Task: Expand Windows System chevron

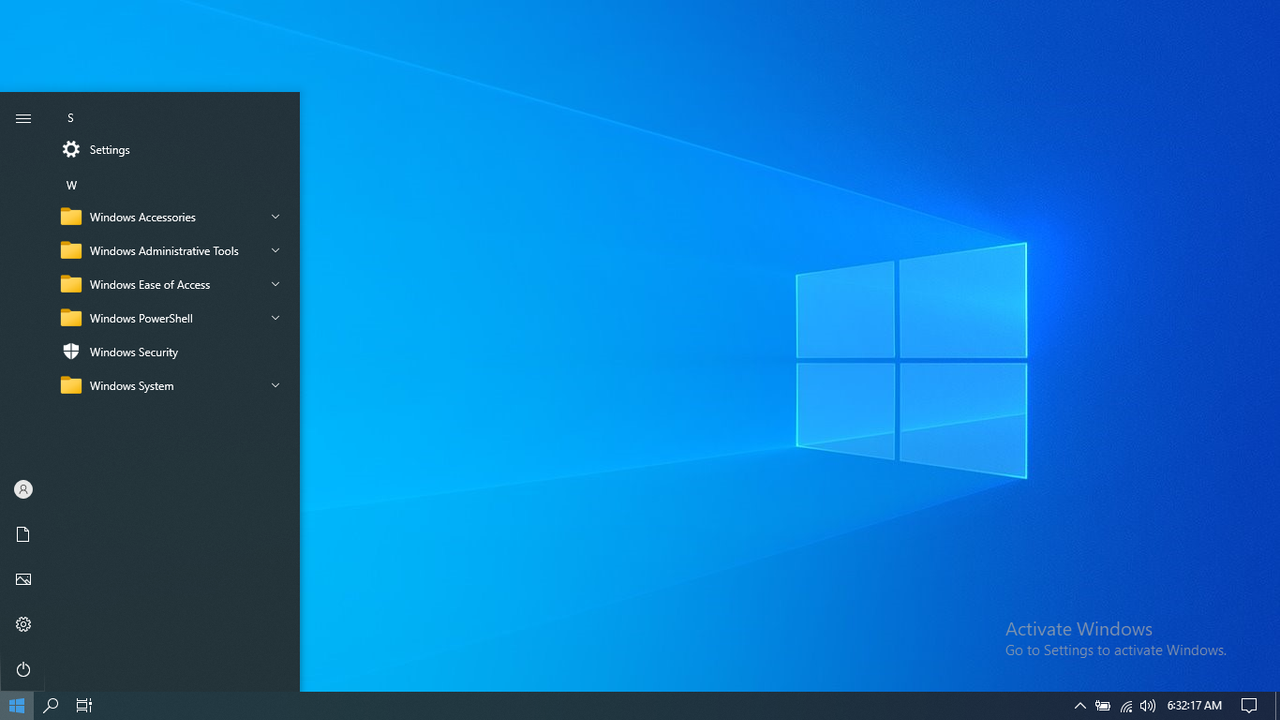Action: click(275, 385)
